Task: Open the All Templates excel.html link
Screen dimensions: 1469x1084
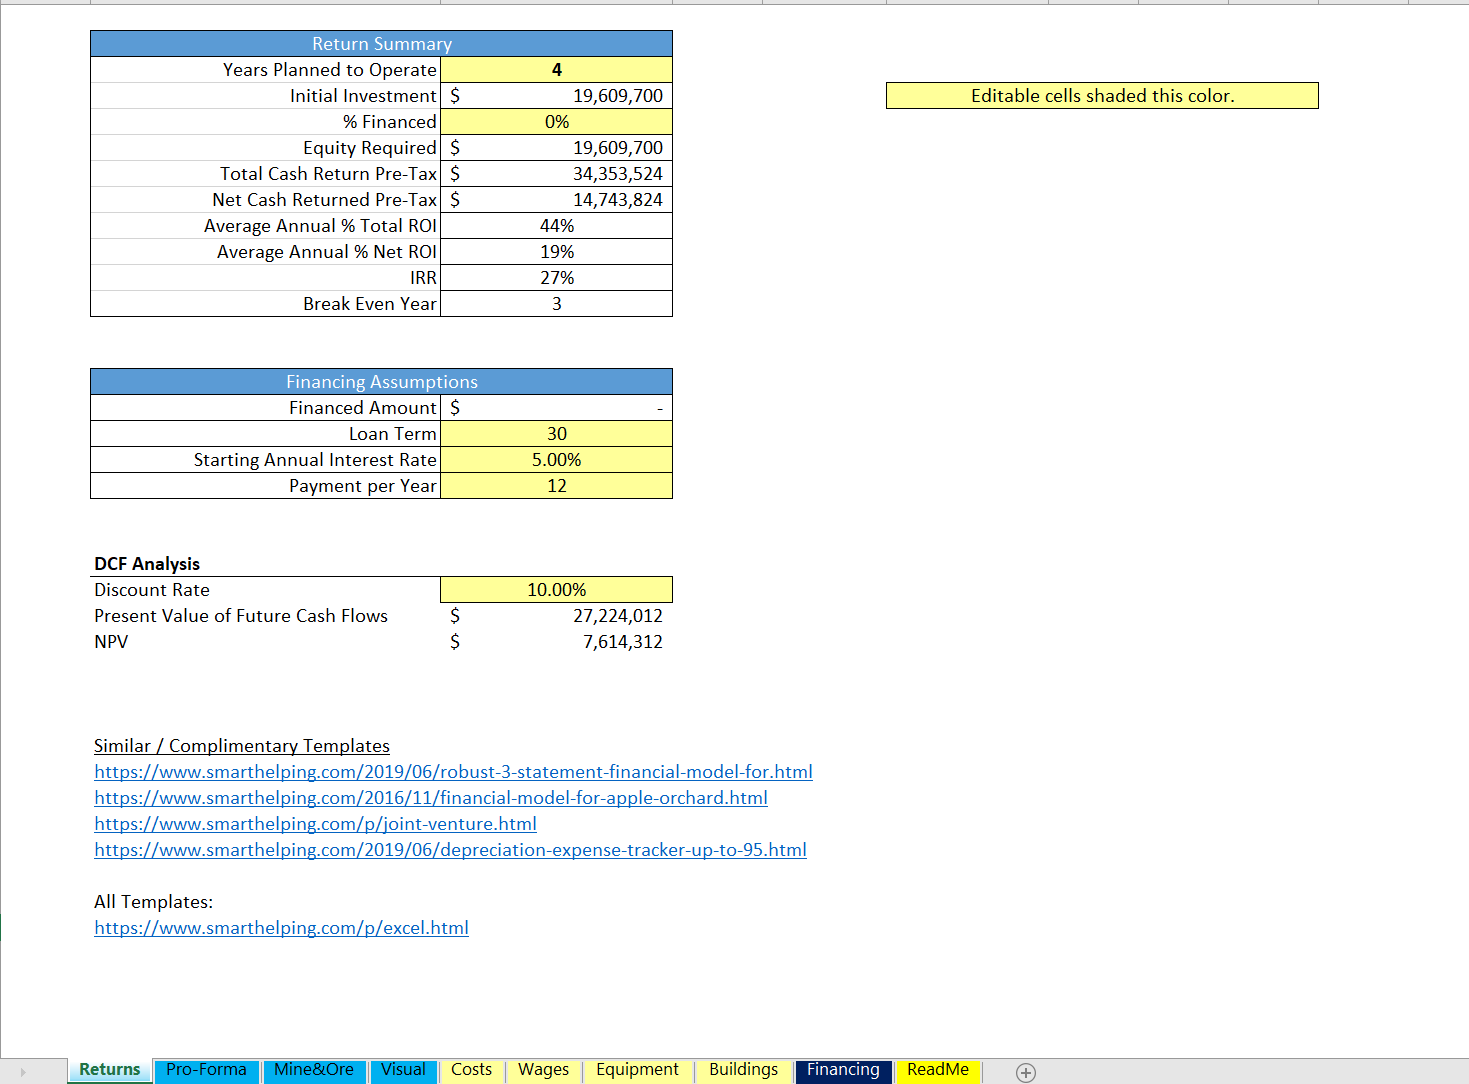Action: coord(281,927)
